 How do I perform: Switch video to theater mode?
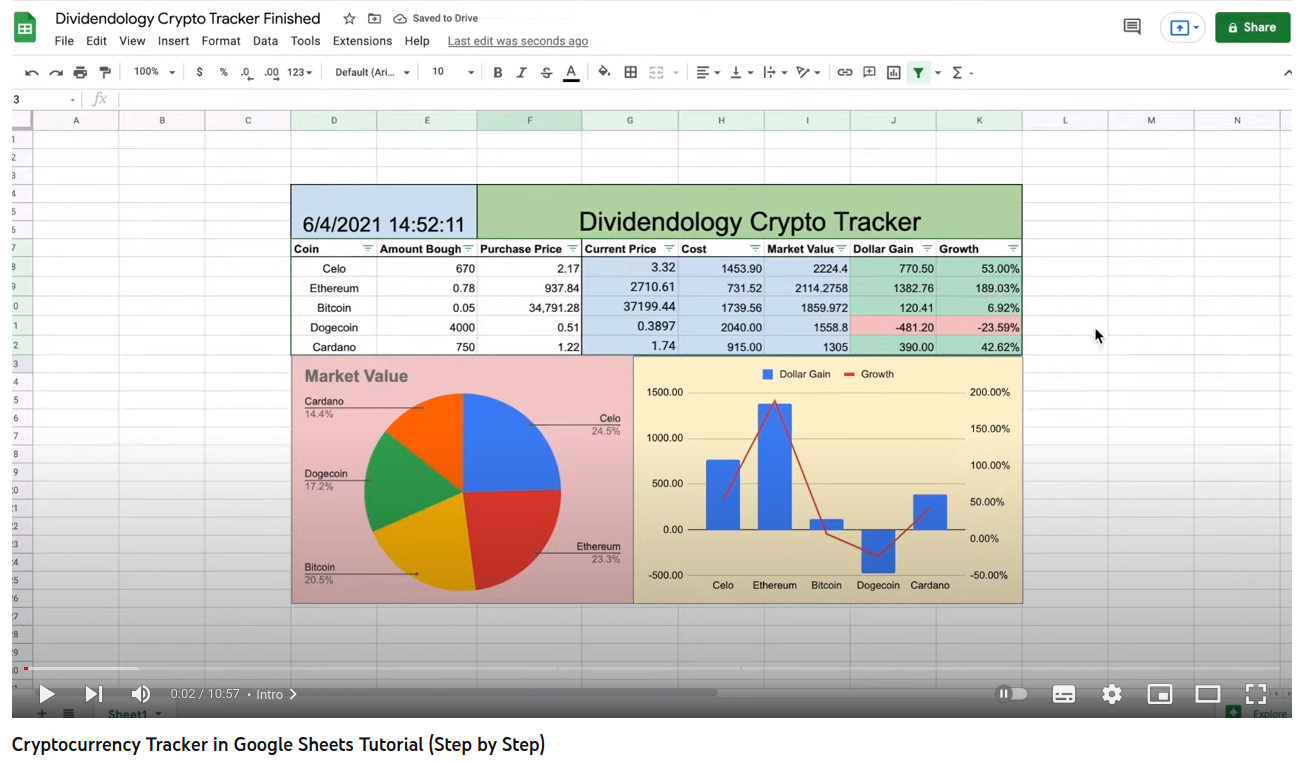point(1208,694)
